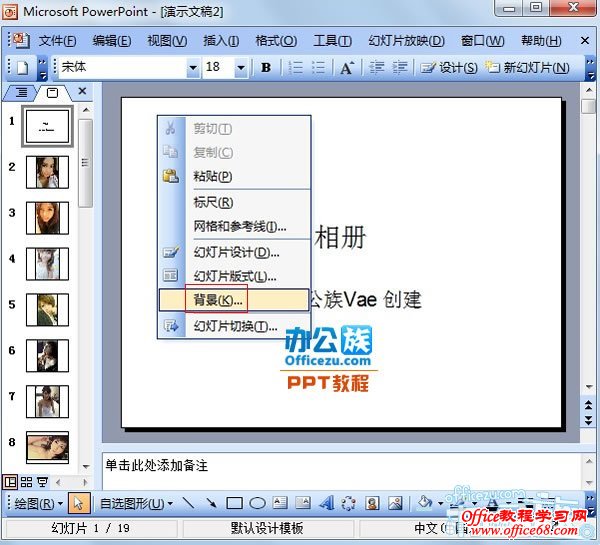This screenshot has width=600, height=545.
Task: Go to next slide with double-down arrow
Action: point(589,420)
